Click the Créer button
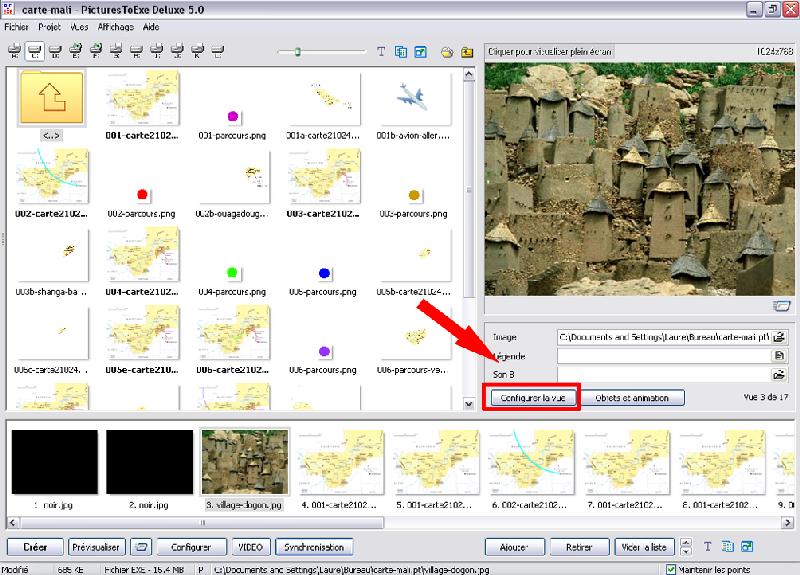The height and width of the screenshot is (575, 800). click(35, 547)
